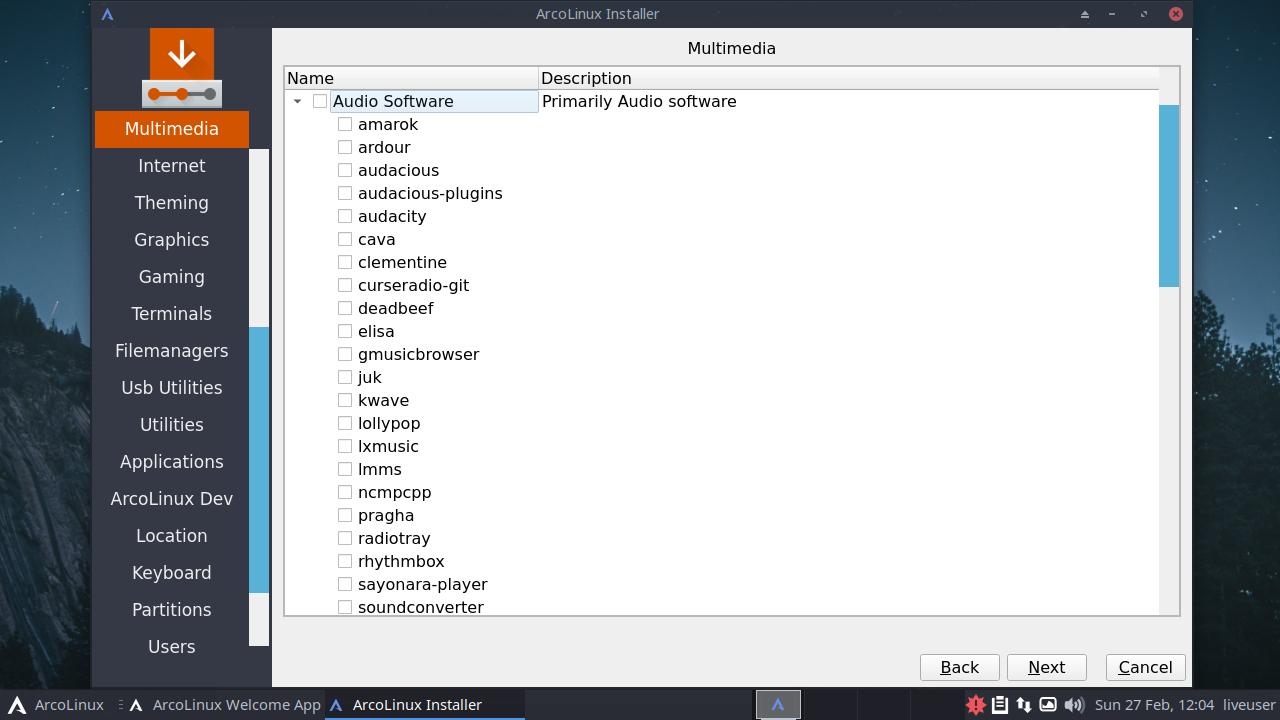Select the audacious checkbox
Viewport: 1280px width, 720px height.
(x=345, y=170)
